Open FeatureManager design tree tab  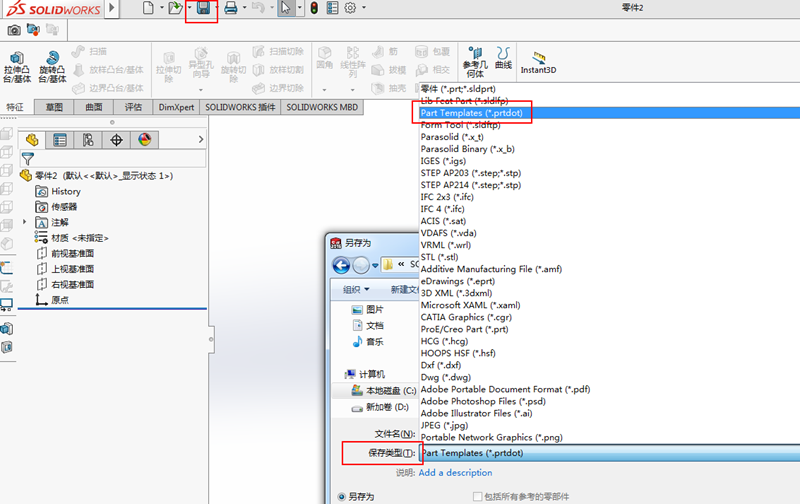(x=32, y=140)
